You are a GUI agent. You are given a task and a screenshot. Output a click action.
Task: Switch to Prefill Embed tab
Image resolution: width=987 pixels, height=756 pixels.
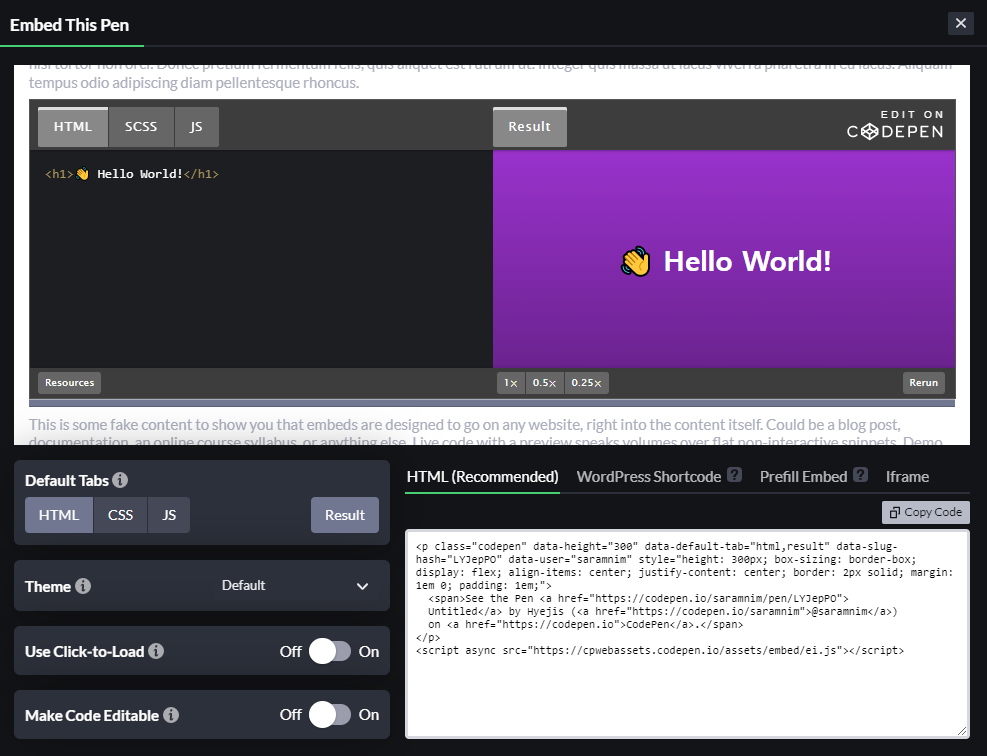803,477
